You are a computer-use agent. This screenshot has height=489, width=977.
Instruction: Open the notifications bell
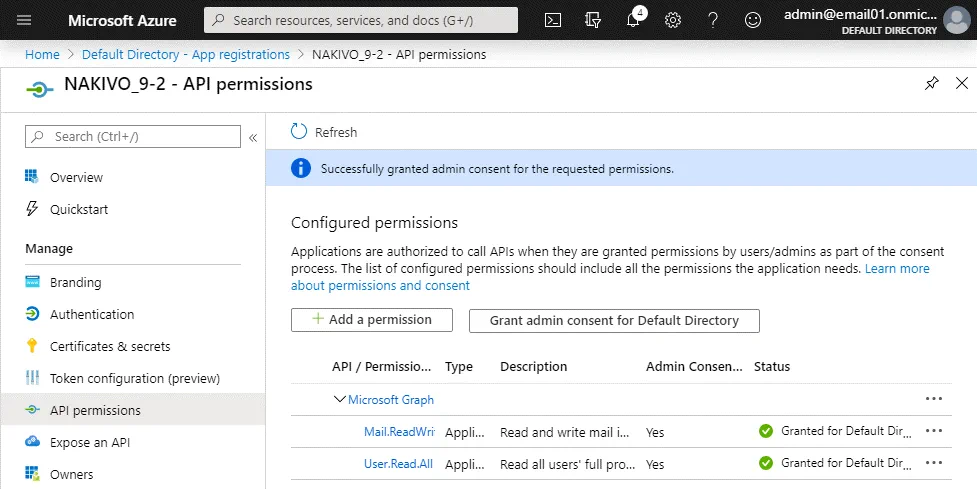pyautogui.click(x=633, y=20)
